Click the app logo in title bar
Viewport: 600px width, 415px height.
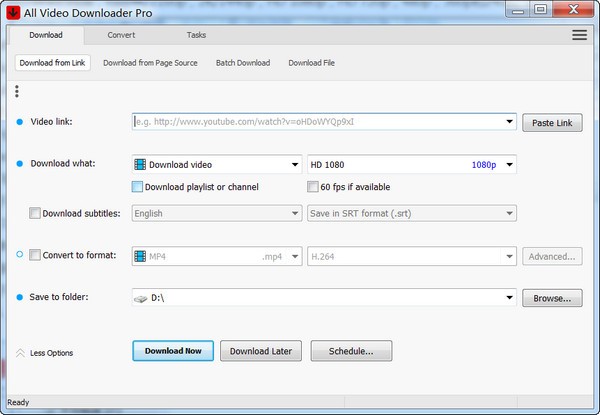tap(13, 10)
